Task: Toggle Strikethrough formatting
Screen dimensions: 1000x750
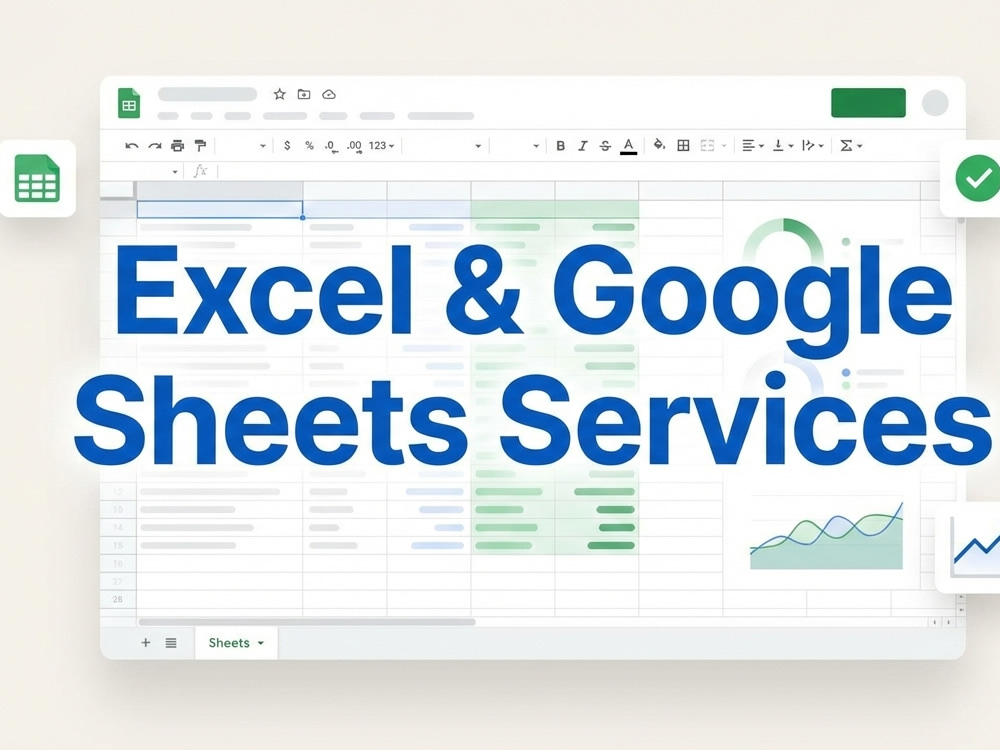Action: pos(605,146)
